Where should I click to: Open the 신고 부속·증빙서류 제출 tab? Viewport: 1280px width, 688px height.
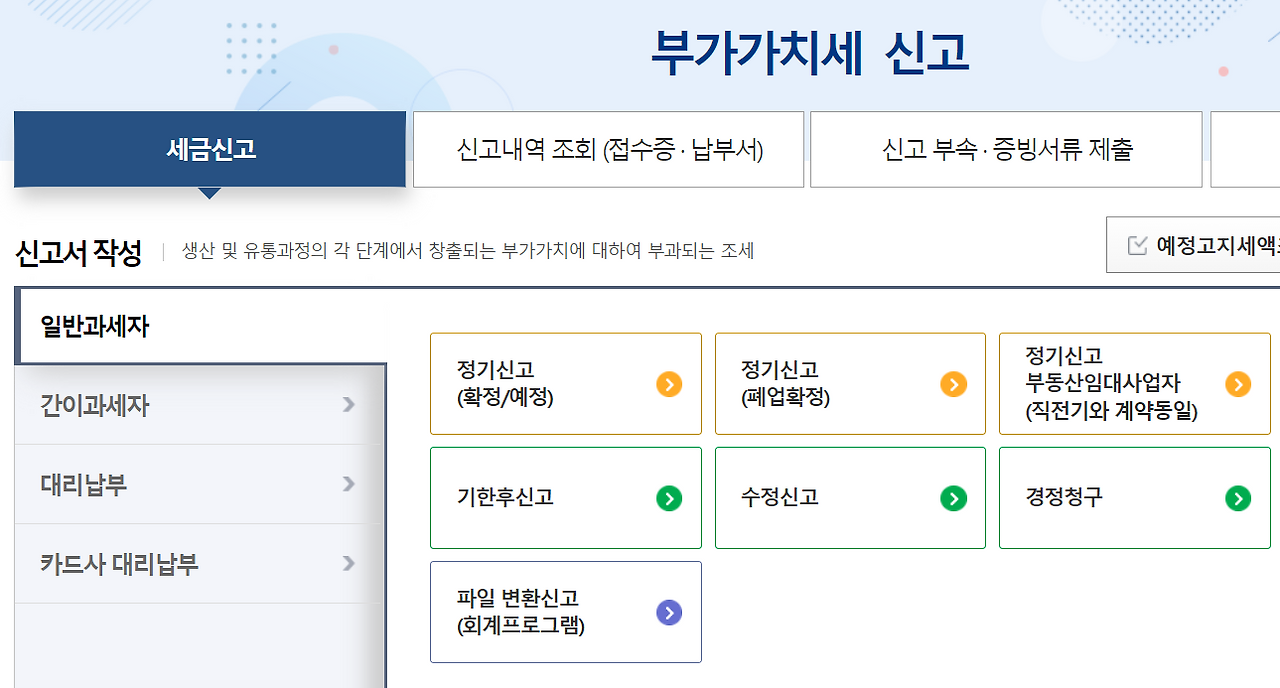[1006, 148]
